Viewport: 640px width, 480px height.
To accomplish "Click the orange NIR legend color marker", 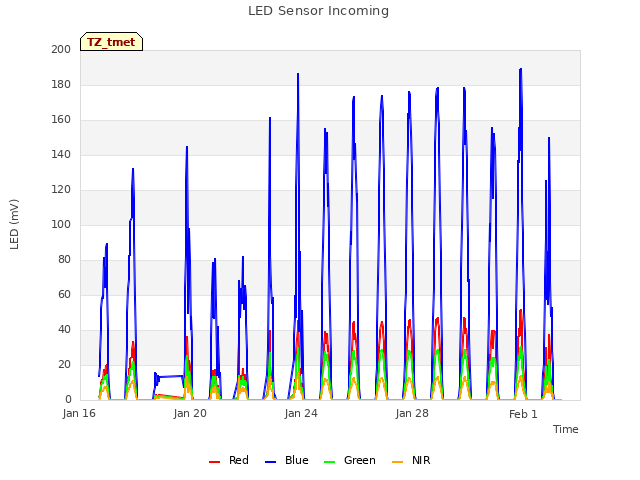I will tap(397, 462).
